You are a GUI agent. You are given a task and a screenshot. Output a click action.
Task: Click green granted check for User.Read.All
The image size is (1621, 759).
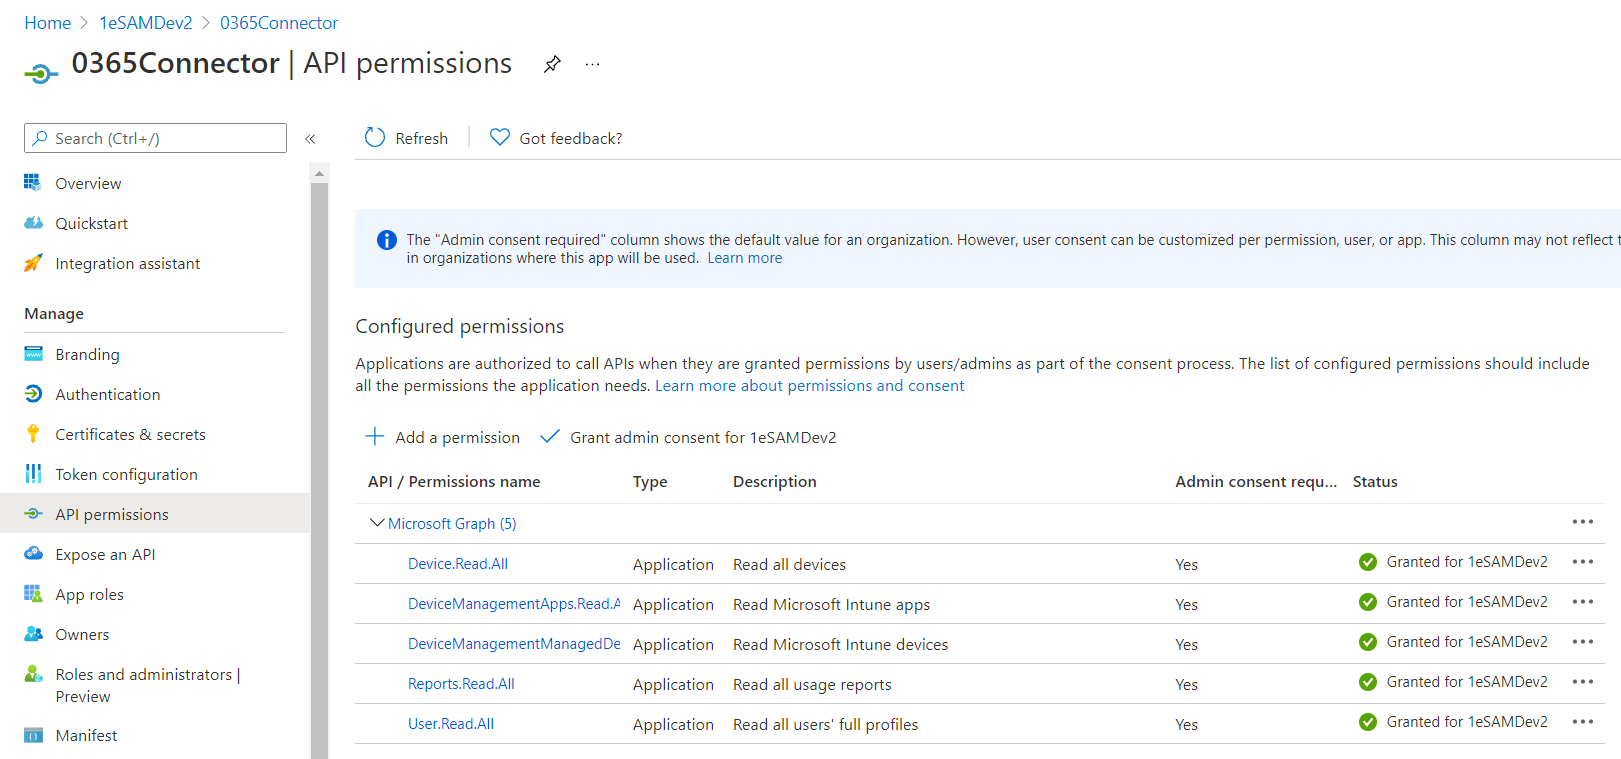pyautogui.click(x=1368, y=722)
